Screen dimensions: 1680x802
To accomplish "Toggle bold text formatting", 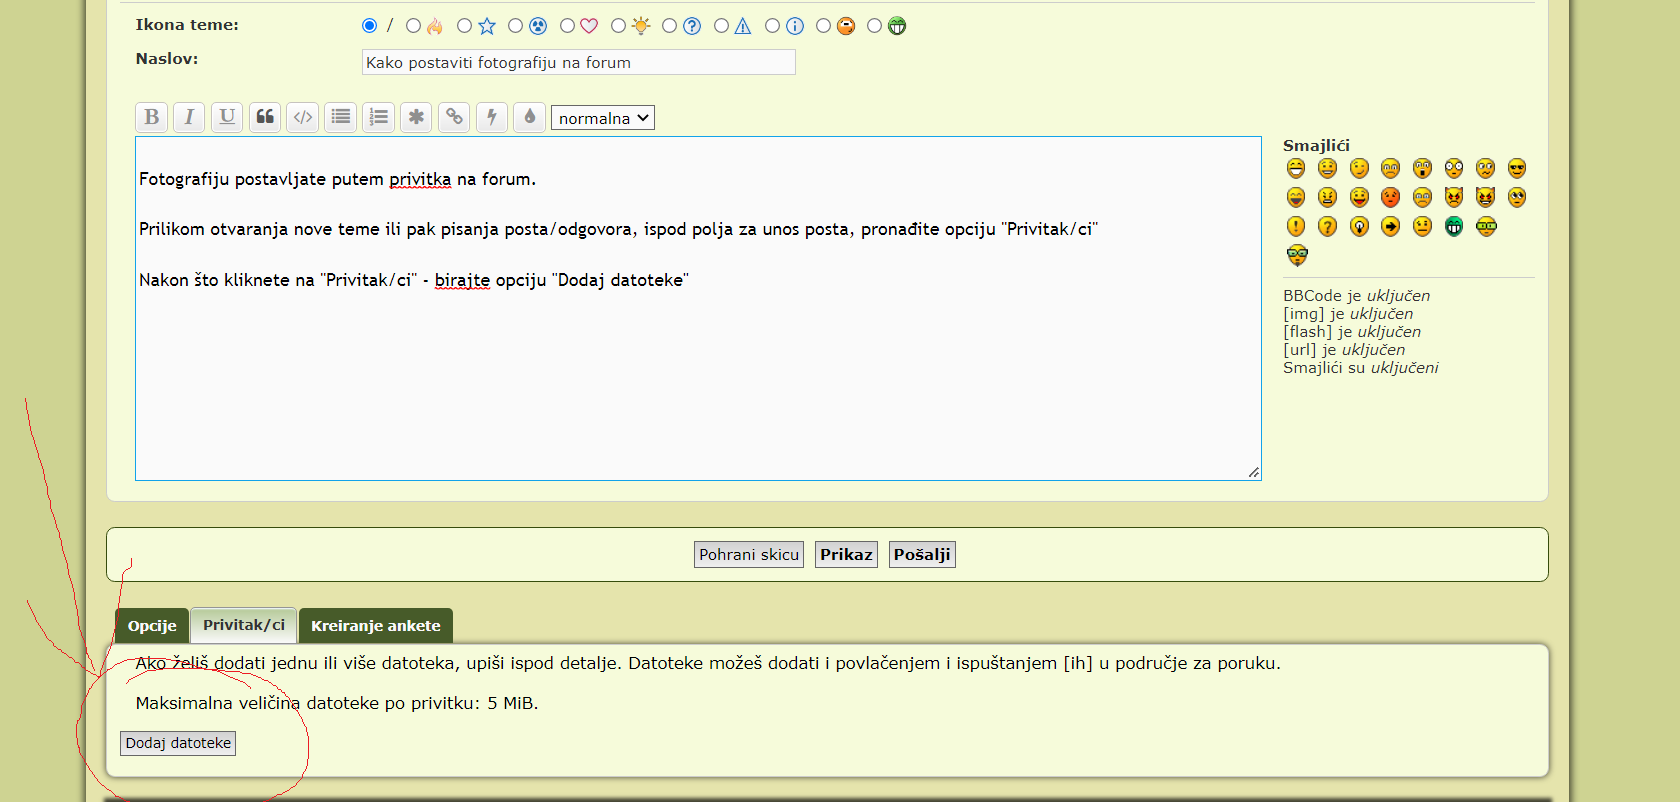I will coord(151,117).
